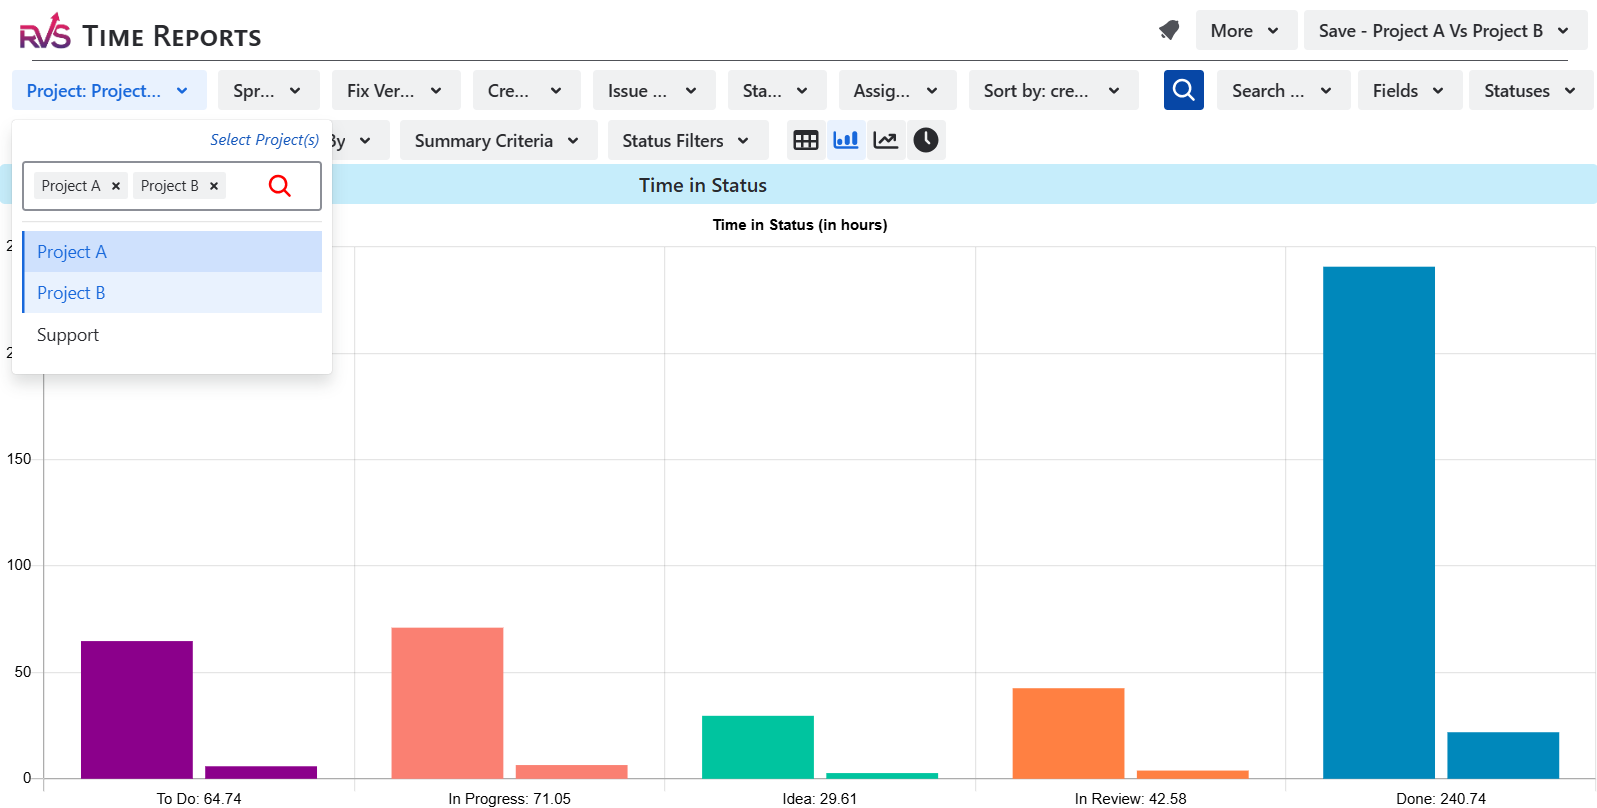This screenshot has width=1597, height=808.
Task: Open the Statuses dropdown
Action: 1531,90
